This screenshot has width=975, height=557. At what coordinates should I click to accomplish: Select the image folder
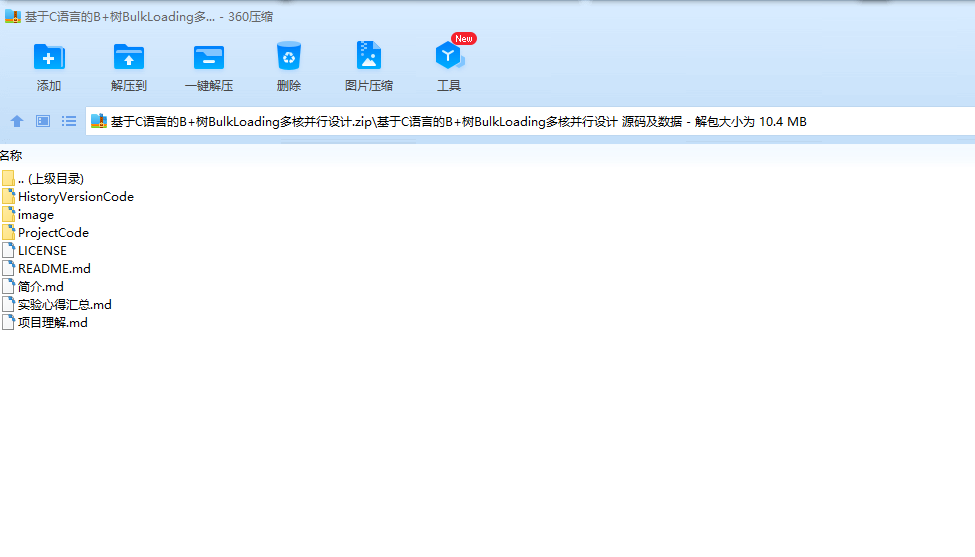click(x=28, y=215)
